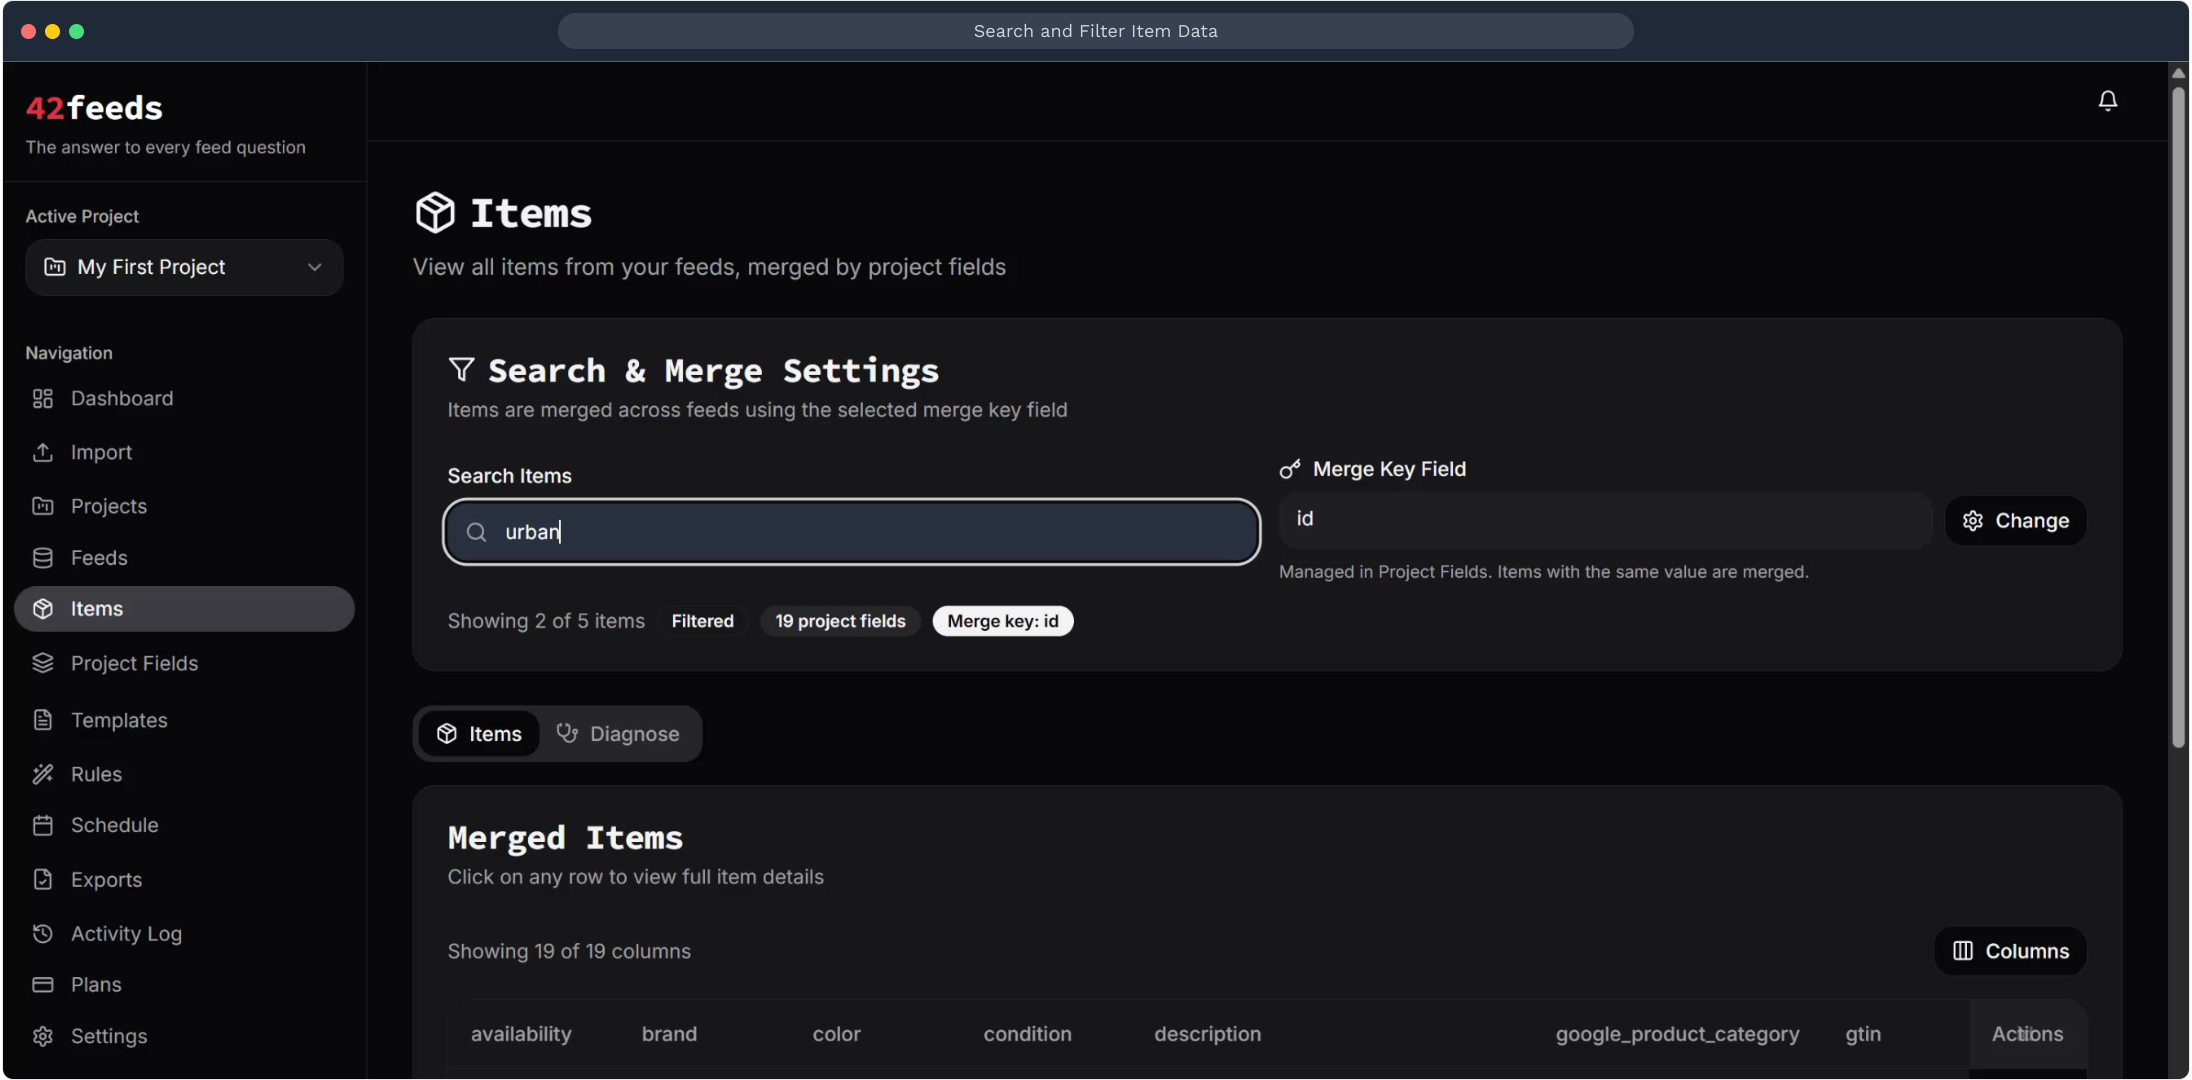Click the Merge Key Field id box
Image resolution: width=2192 pixels, height=1080 pixels.
(1604, 520)
